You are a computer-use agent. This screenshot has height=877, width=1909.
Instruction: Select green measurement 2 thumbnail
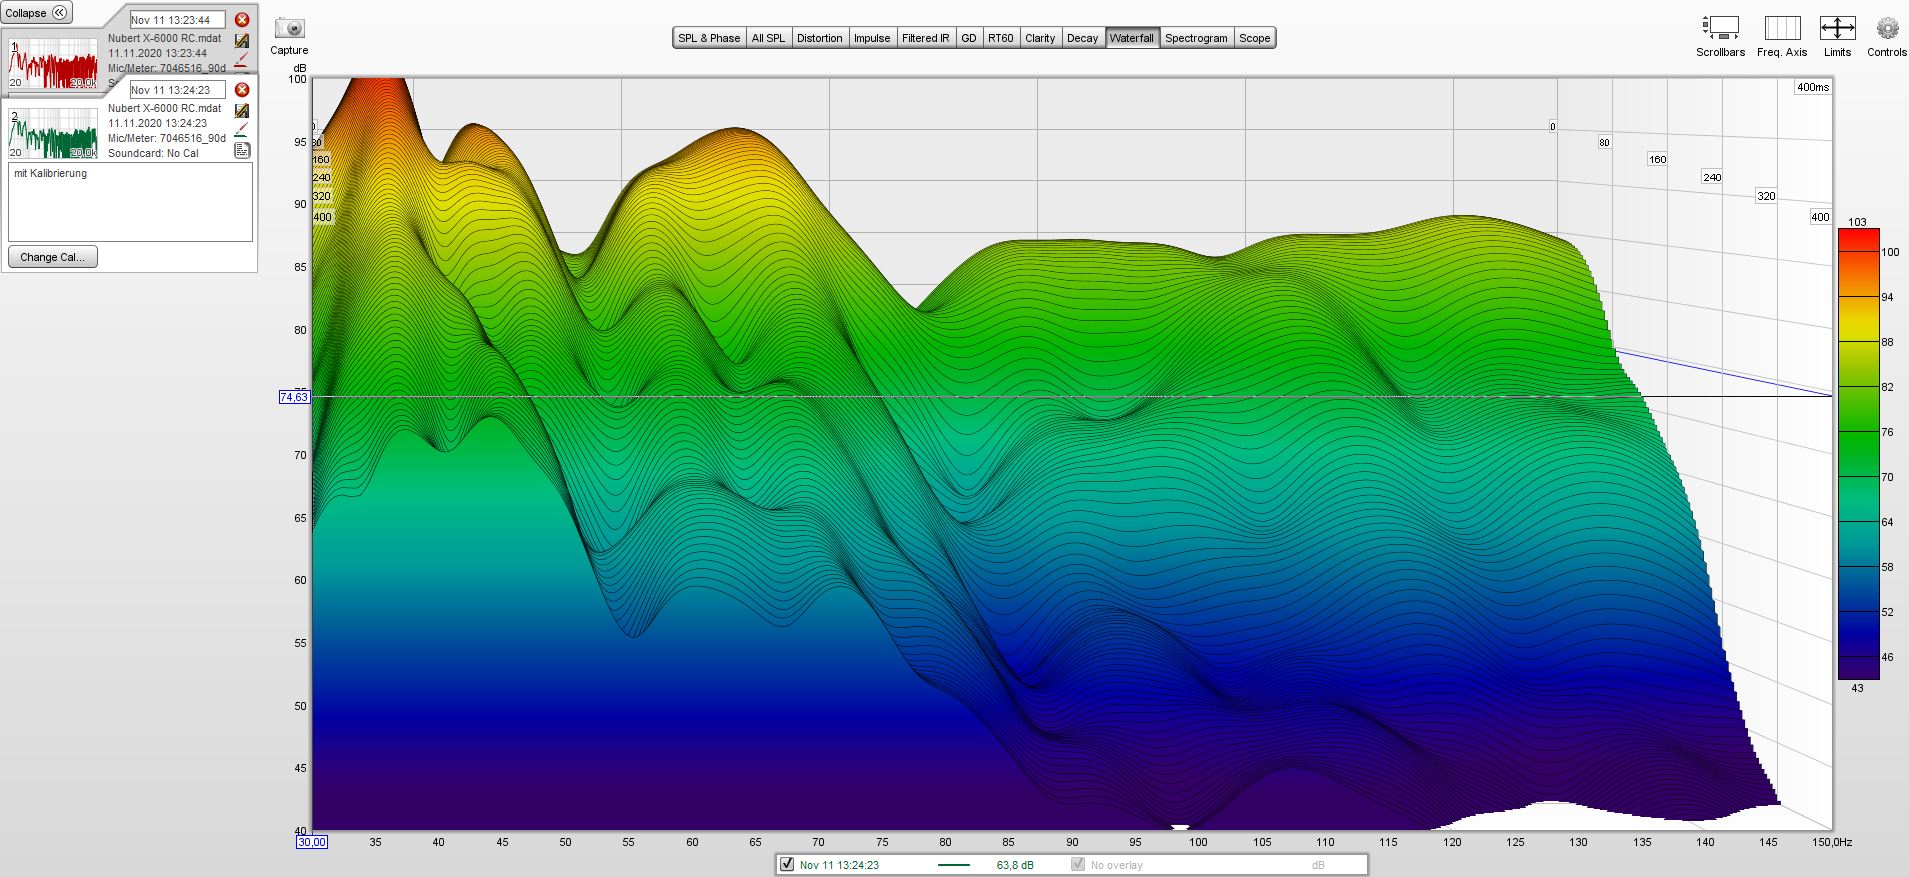[53, 133]
